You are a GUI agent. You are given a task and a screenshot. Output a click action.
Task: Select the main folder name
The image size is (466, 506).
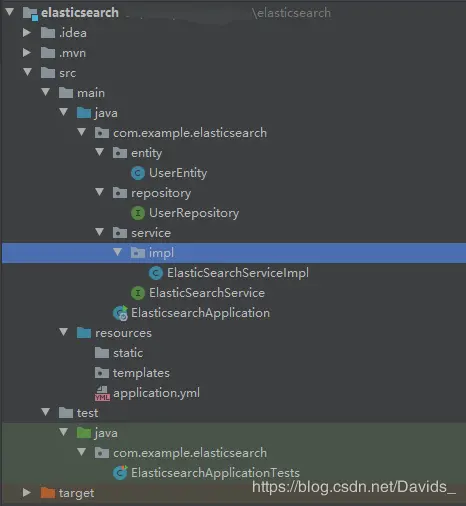pyautogui.click(x=91, y=93)
